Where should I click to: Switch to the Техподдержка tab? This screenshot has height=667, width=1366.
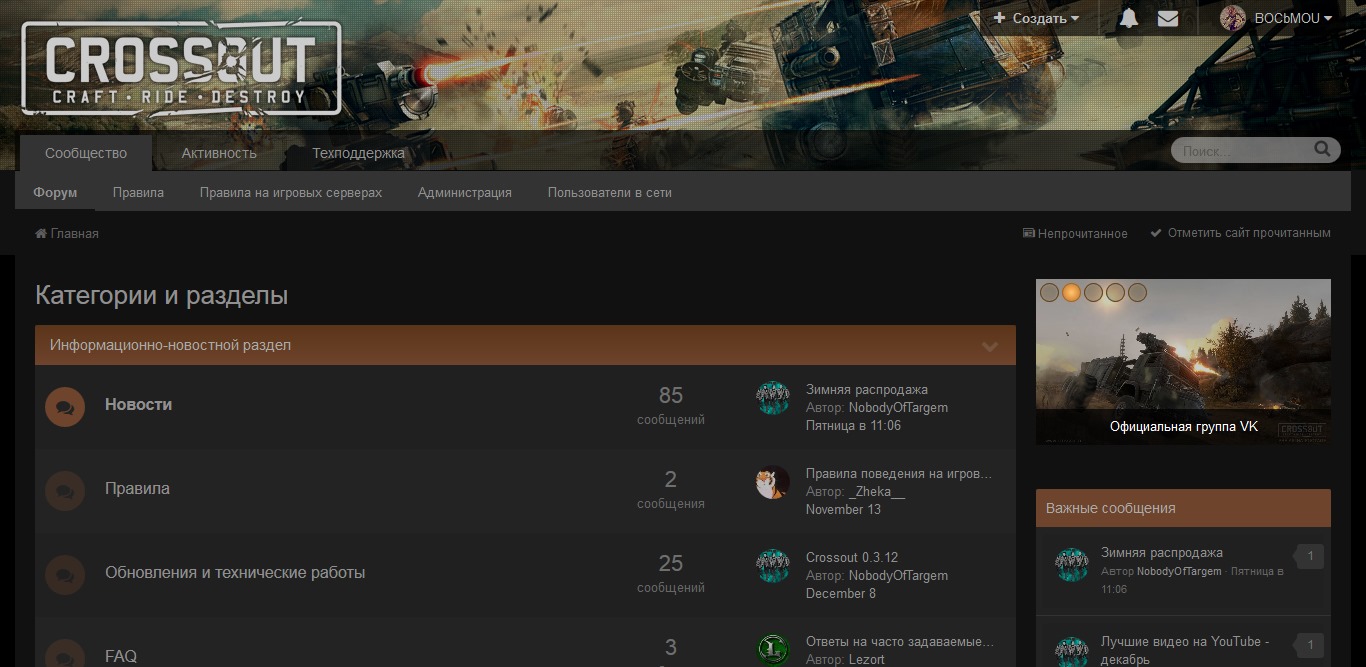tap(358, 153)
